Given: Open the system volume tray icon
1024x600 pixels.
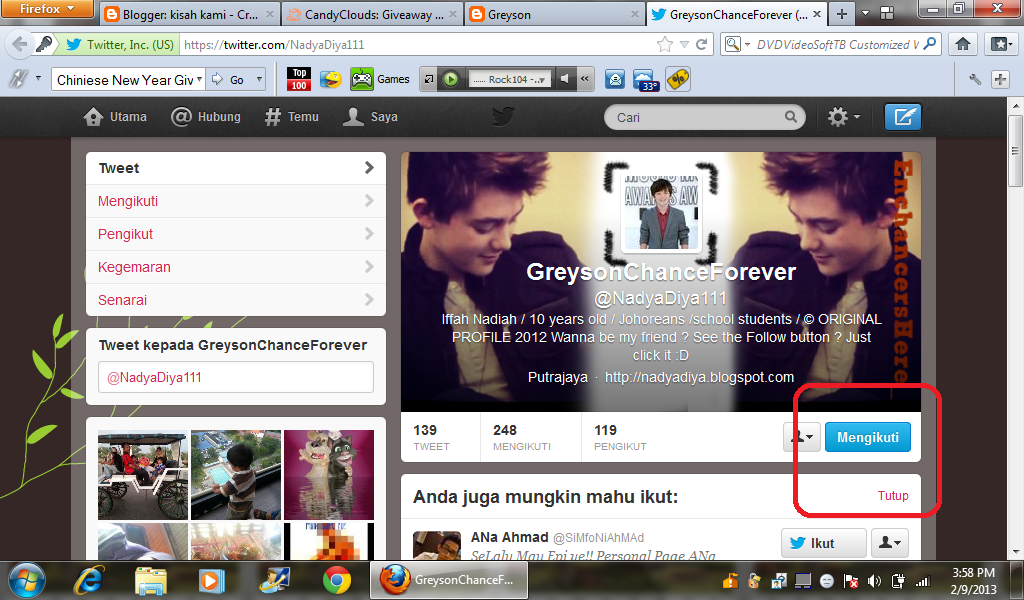Looking at the screenshot, I should click(874, 580).
